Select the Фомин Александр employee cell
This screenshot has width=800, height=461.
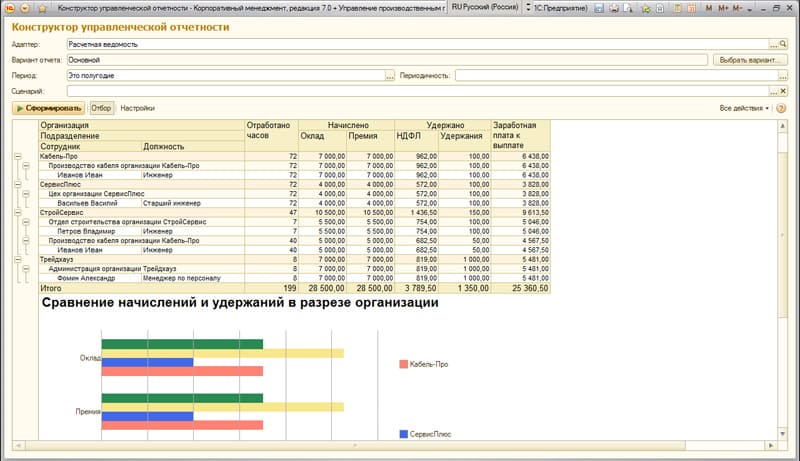[90, 278]
